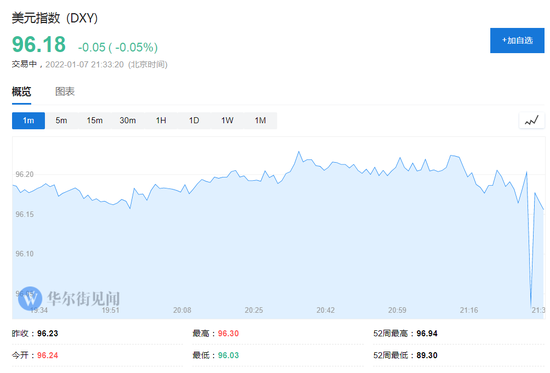Click the 20:08 time axis label
This screenshot has width=550, height=373.
pos(182,310)
